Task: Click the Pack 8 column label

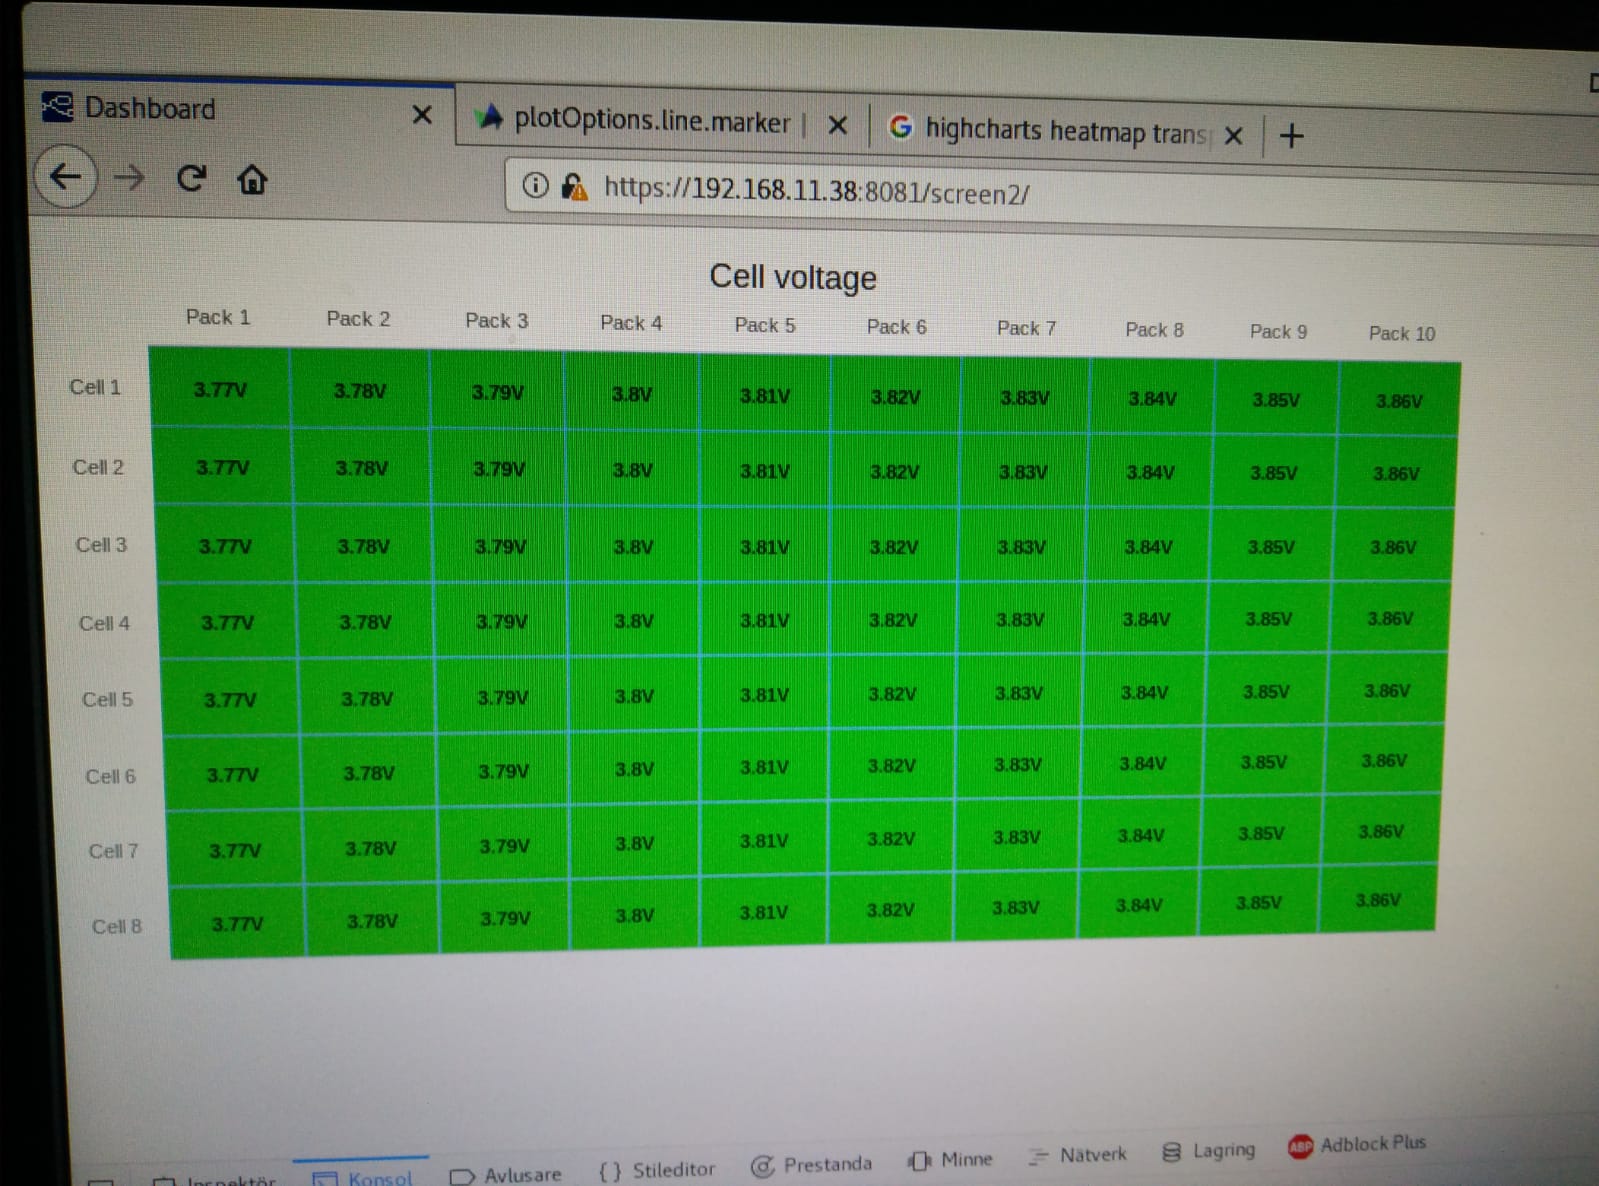Action: pos(1154,330)
